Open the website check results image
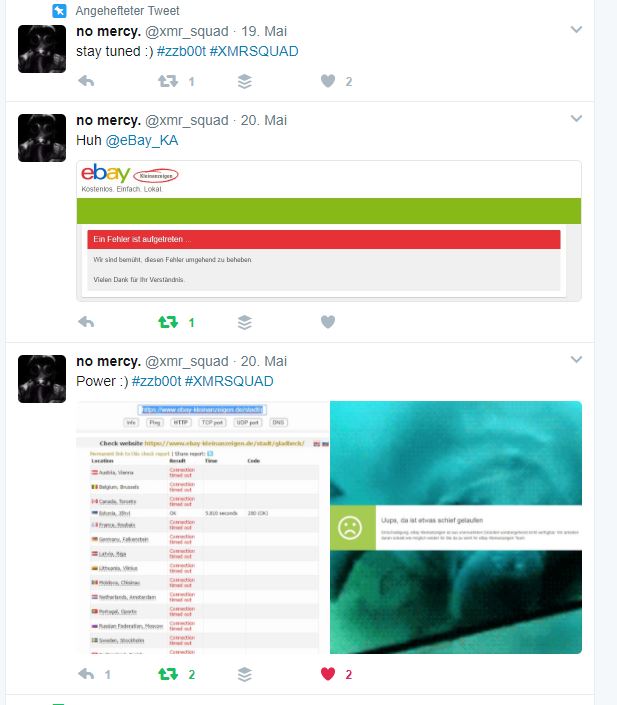Screen dimensions: 617x705 coord(202,527)
